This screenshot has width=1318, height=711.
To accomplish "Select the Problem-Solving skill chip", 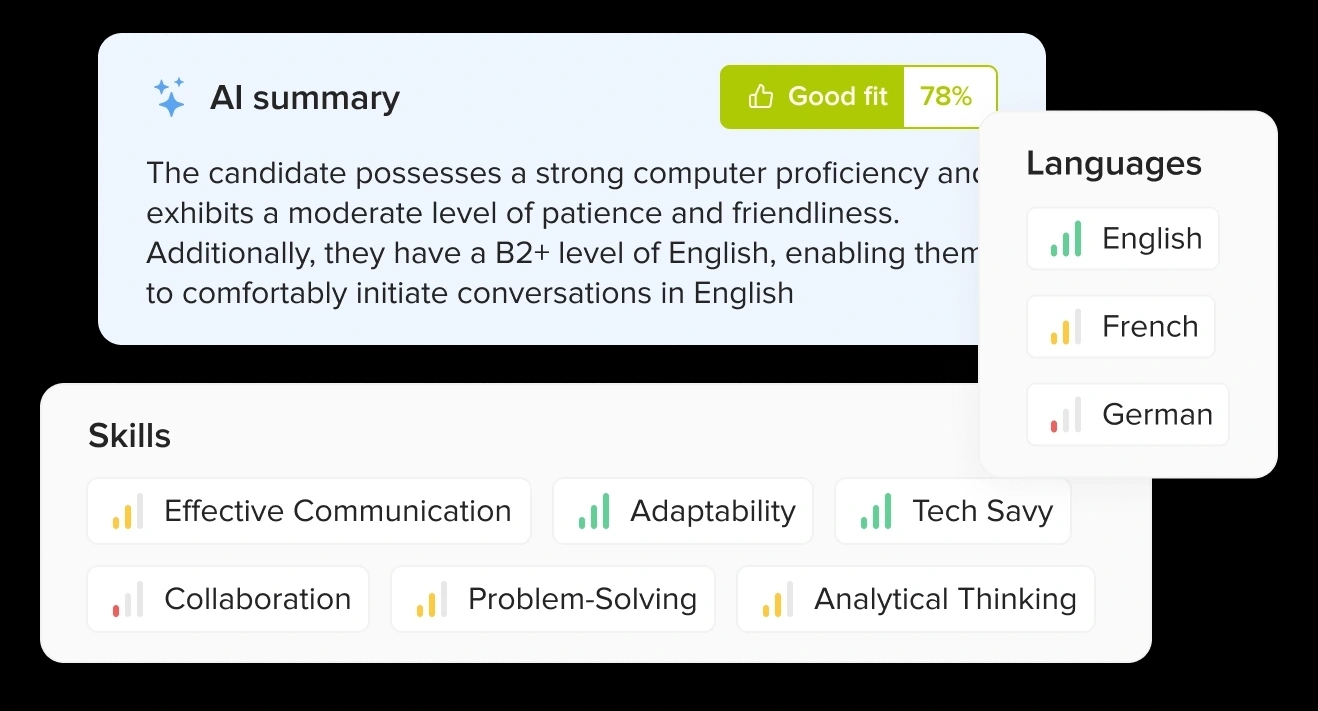I will 553,599.
